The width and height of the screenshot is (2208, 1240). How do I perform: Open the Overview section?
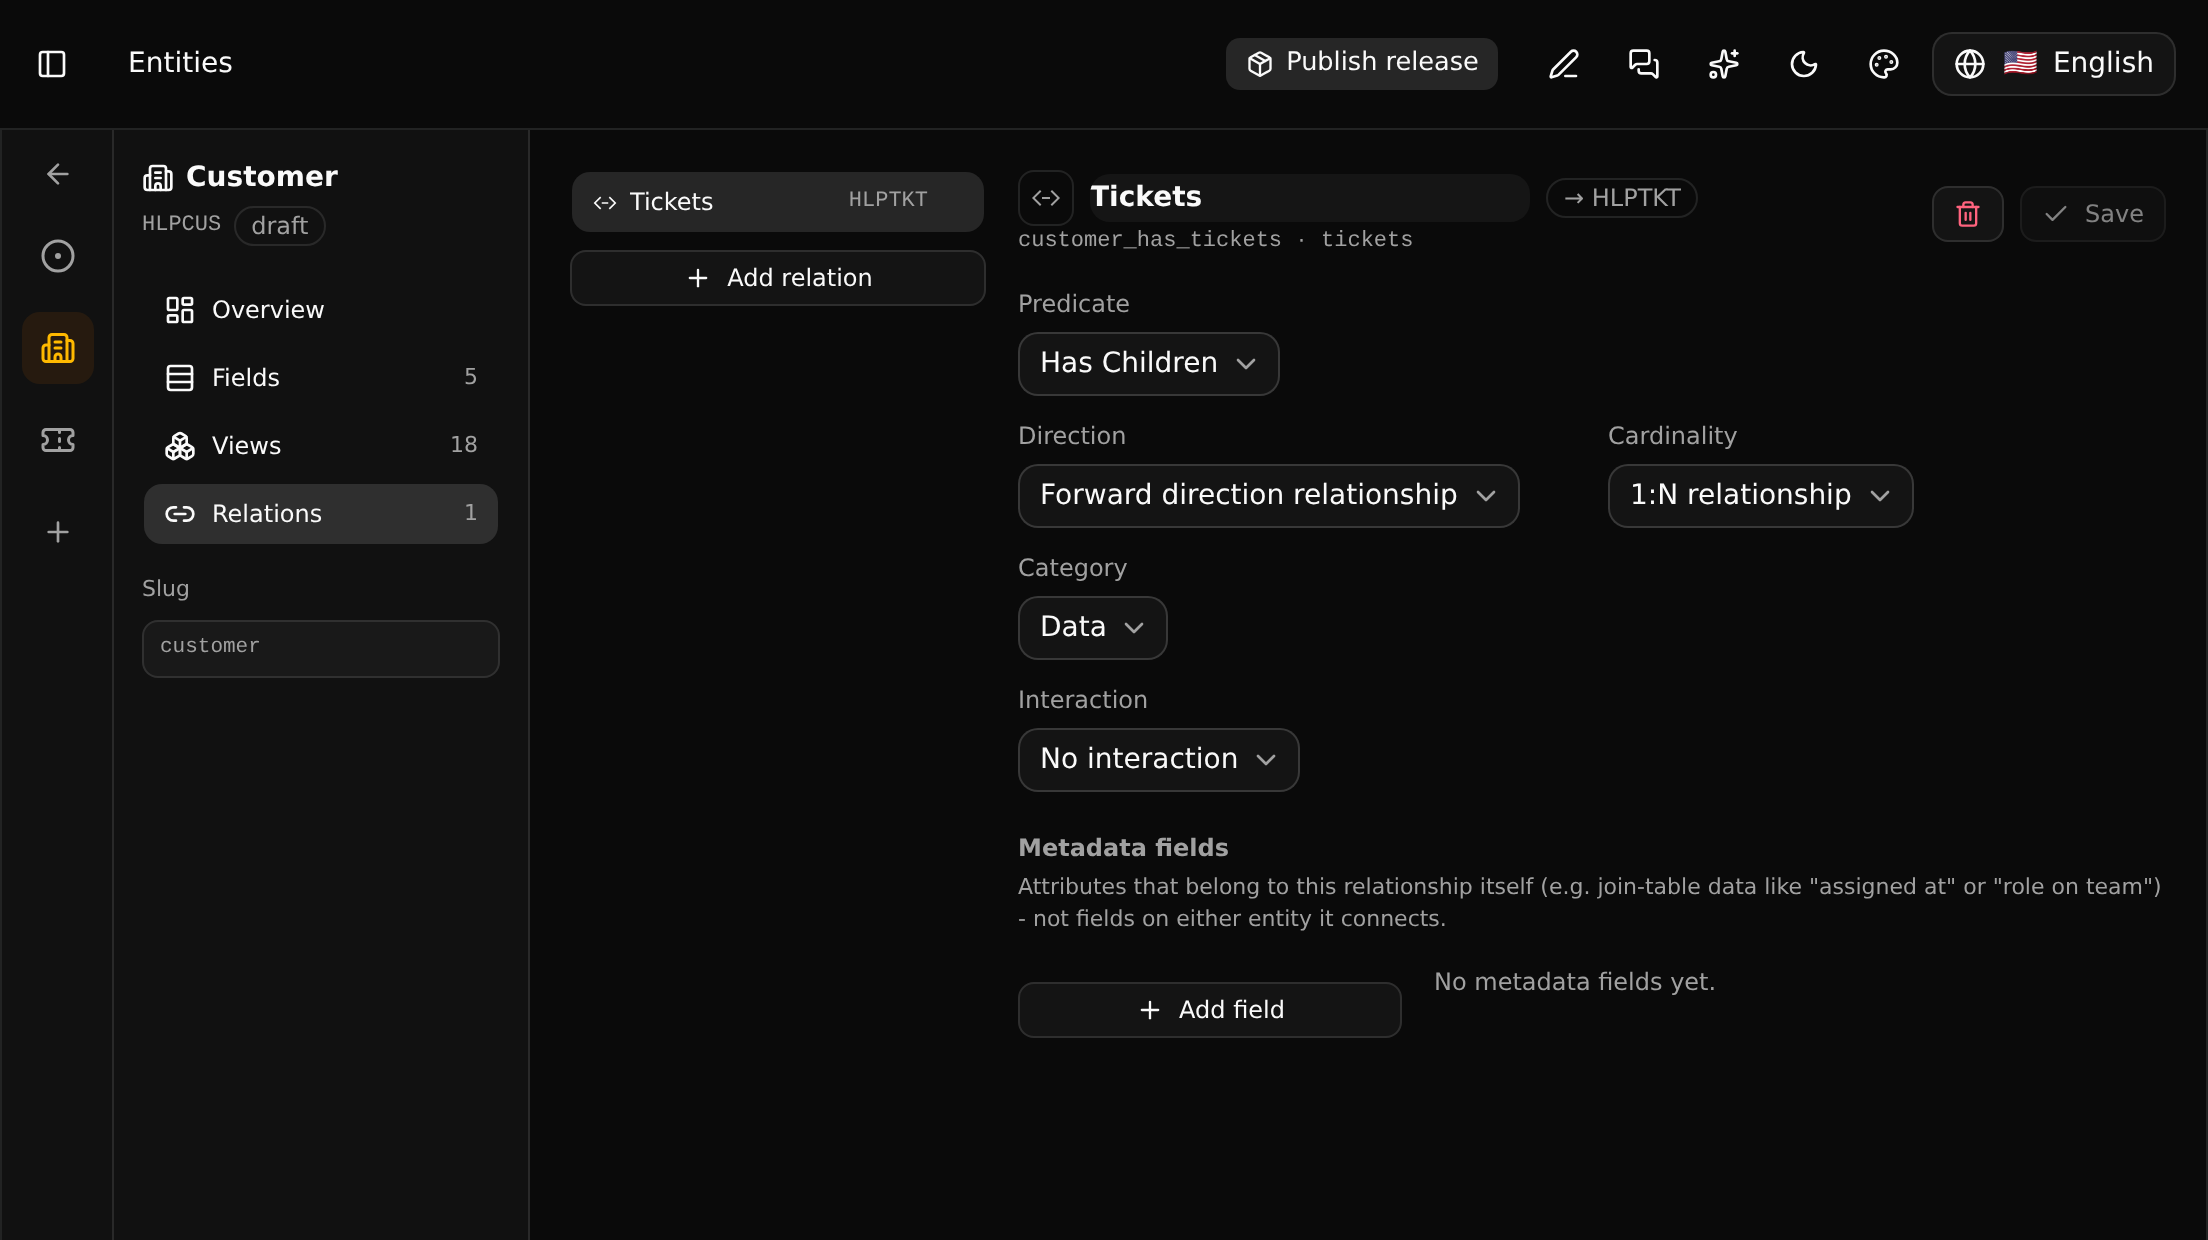tap(321, 310)
